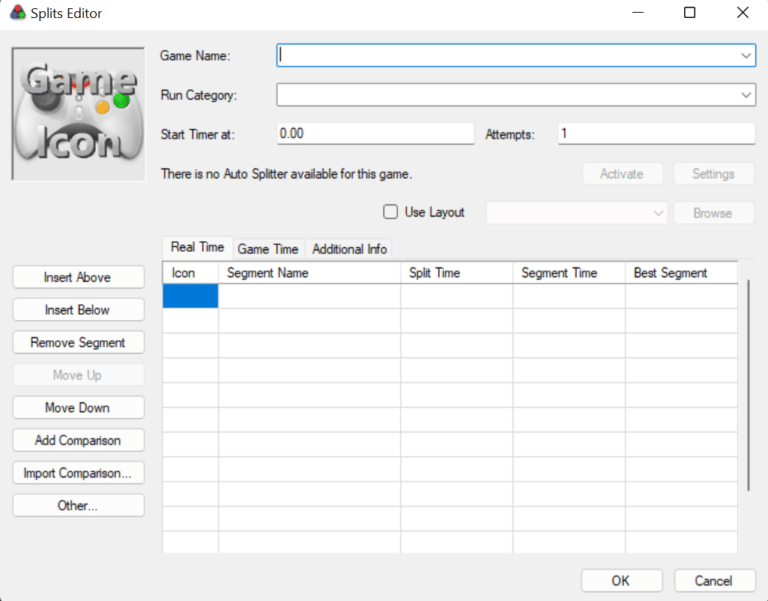Click the Browse layout button

tap(714, 213)
